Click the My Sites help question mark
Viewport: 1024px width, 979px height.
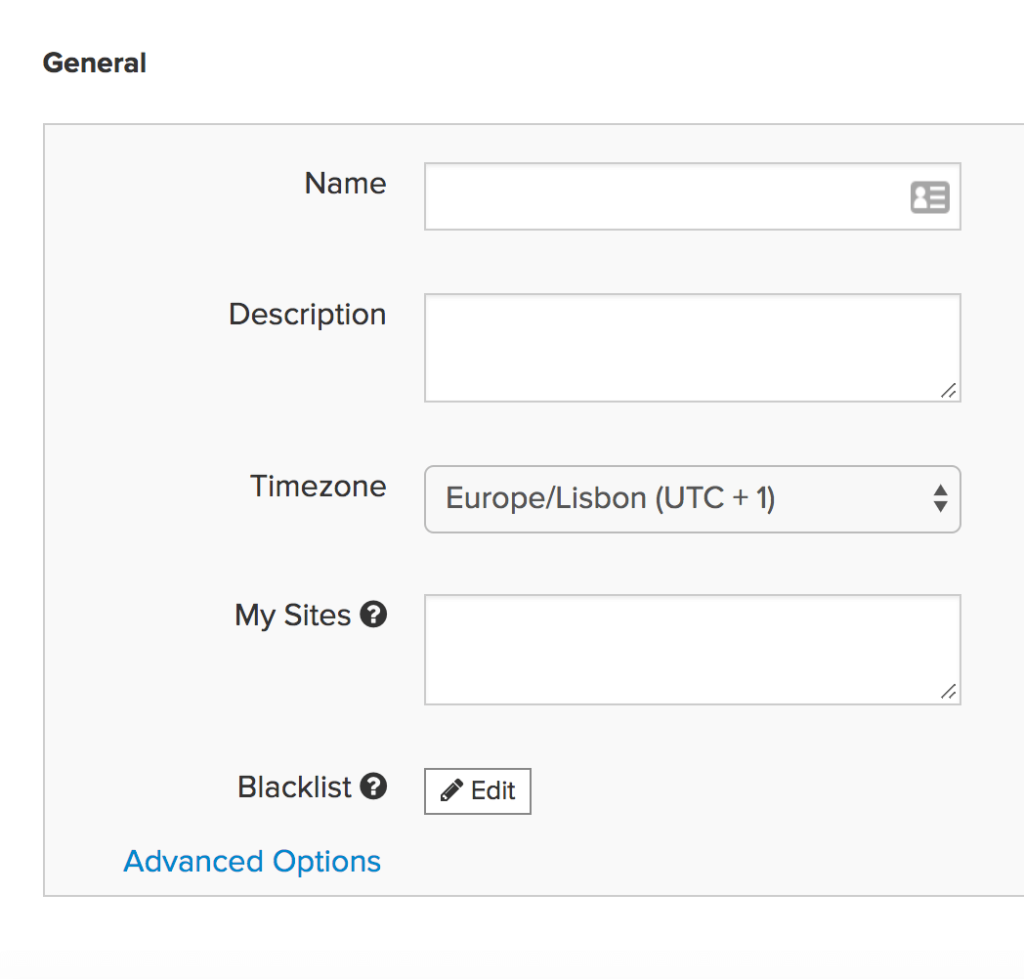[x=373, y=615]
